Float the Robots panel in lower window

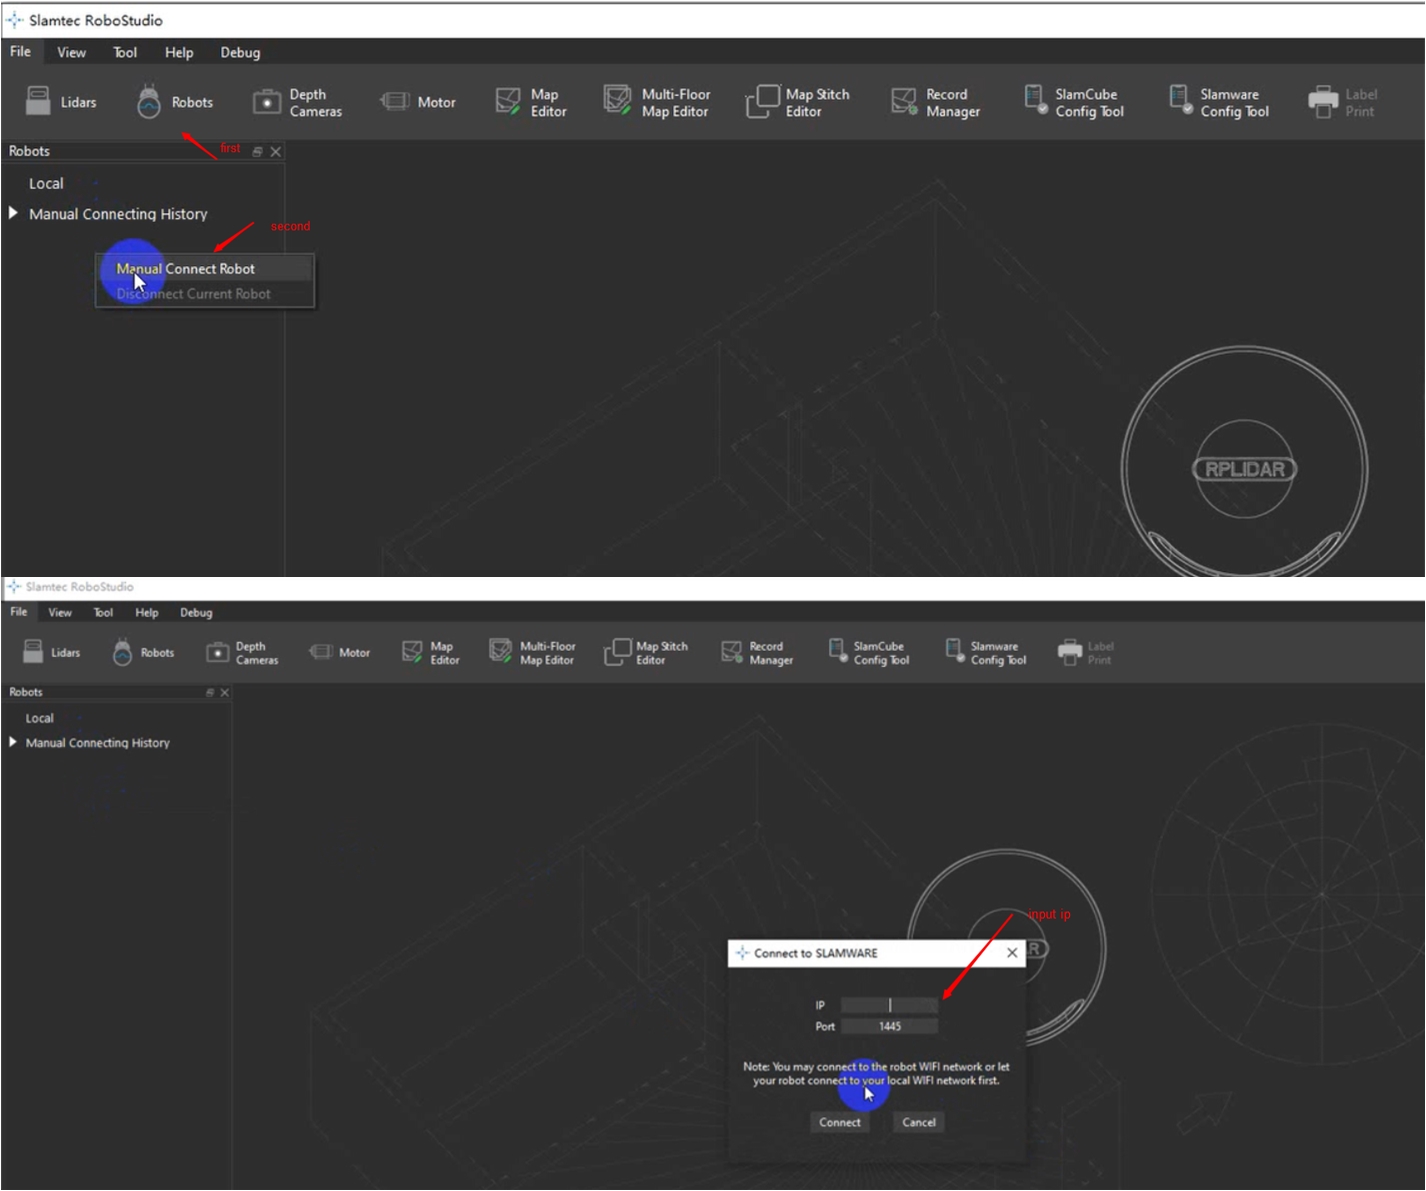click(210, 692)
